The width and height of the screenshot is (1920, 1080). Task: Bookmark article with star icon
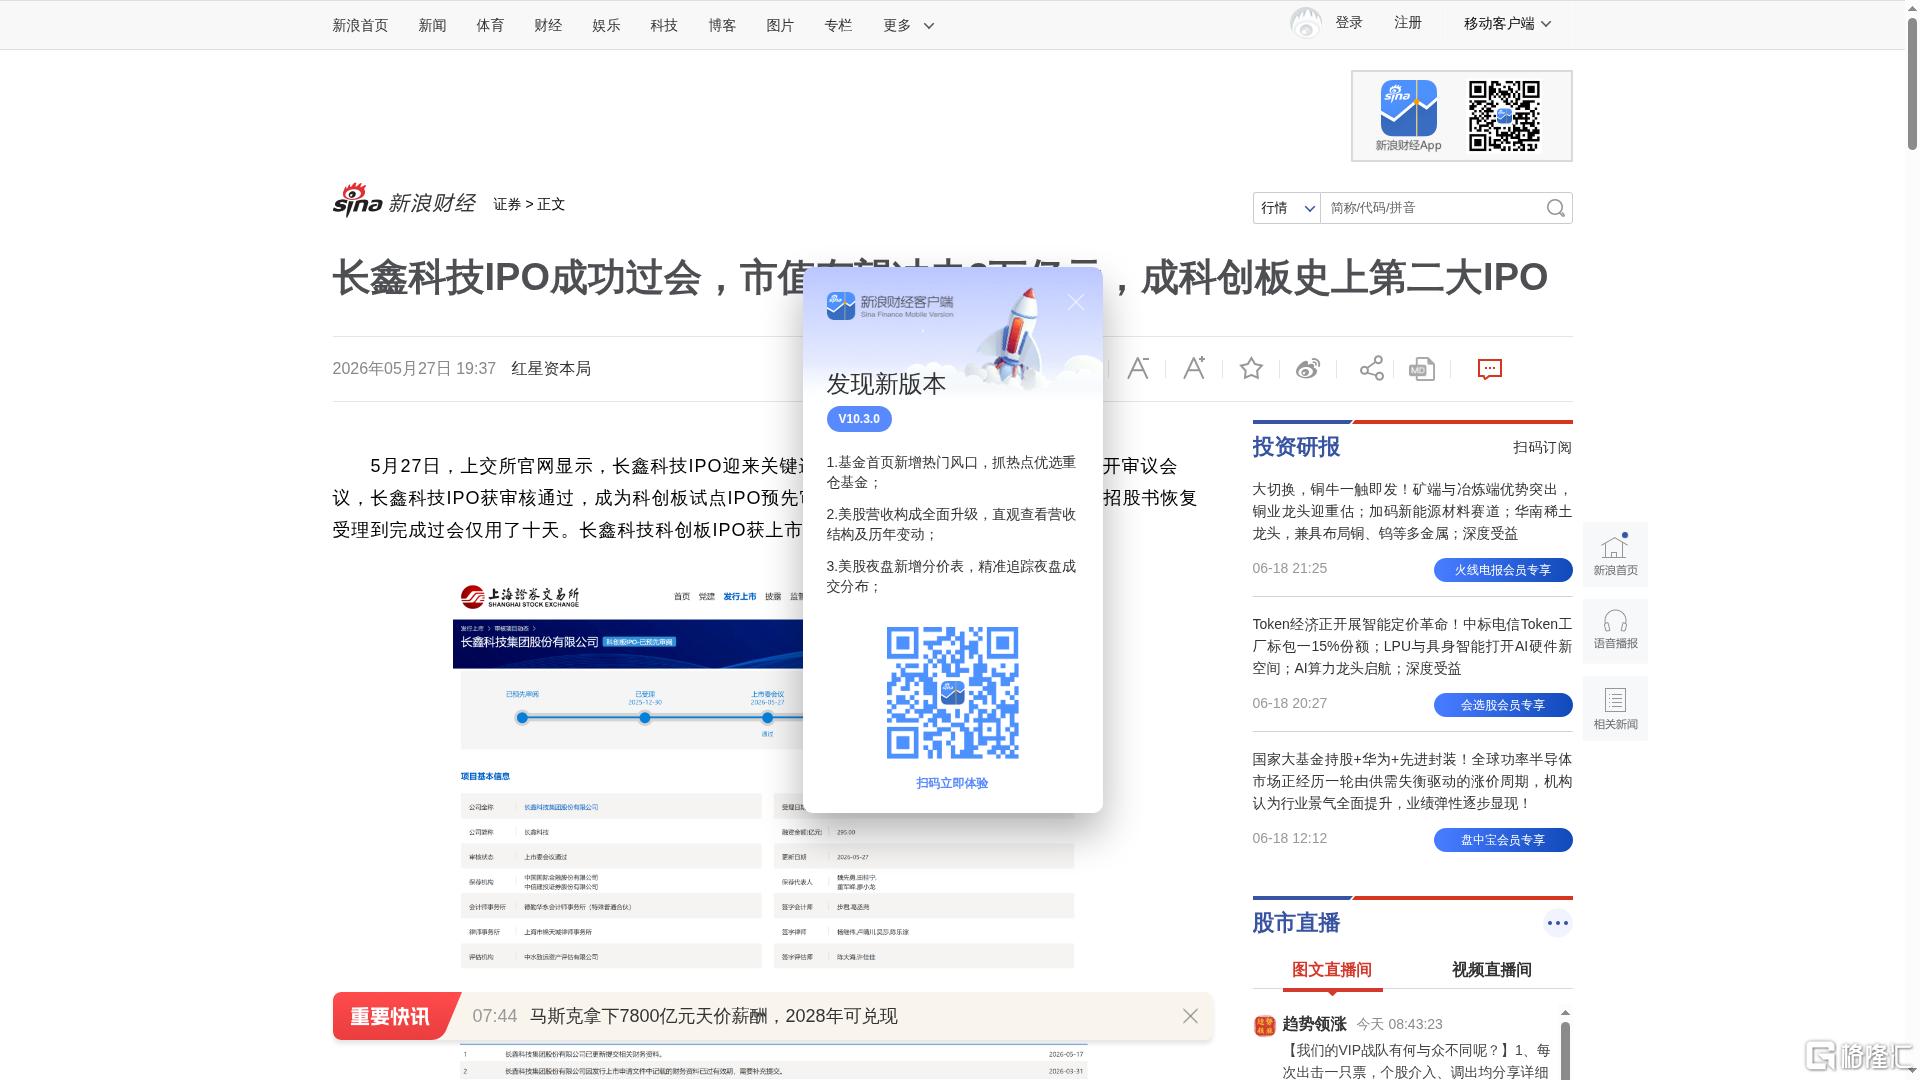pyautogui.click(x=1251, y=369)
